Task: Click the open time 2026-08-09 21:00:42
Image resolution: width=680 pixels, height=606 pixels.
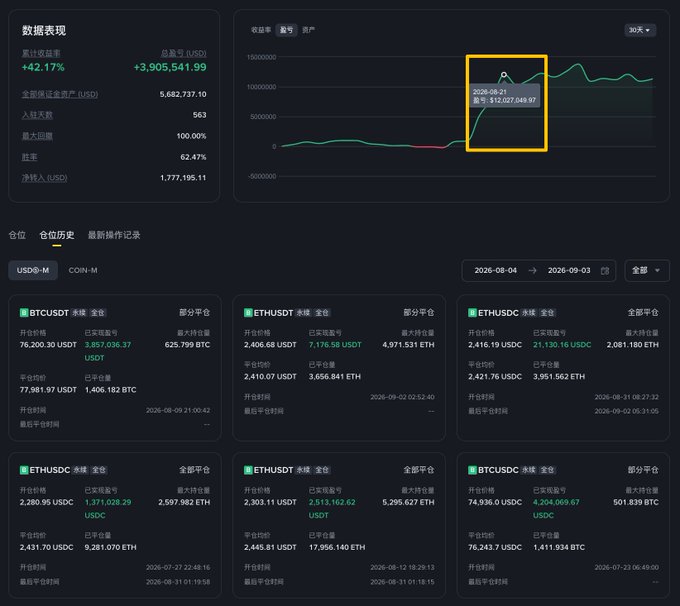Action: [x=178, y=410]
